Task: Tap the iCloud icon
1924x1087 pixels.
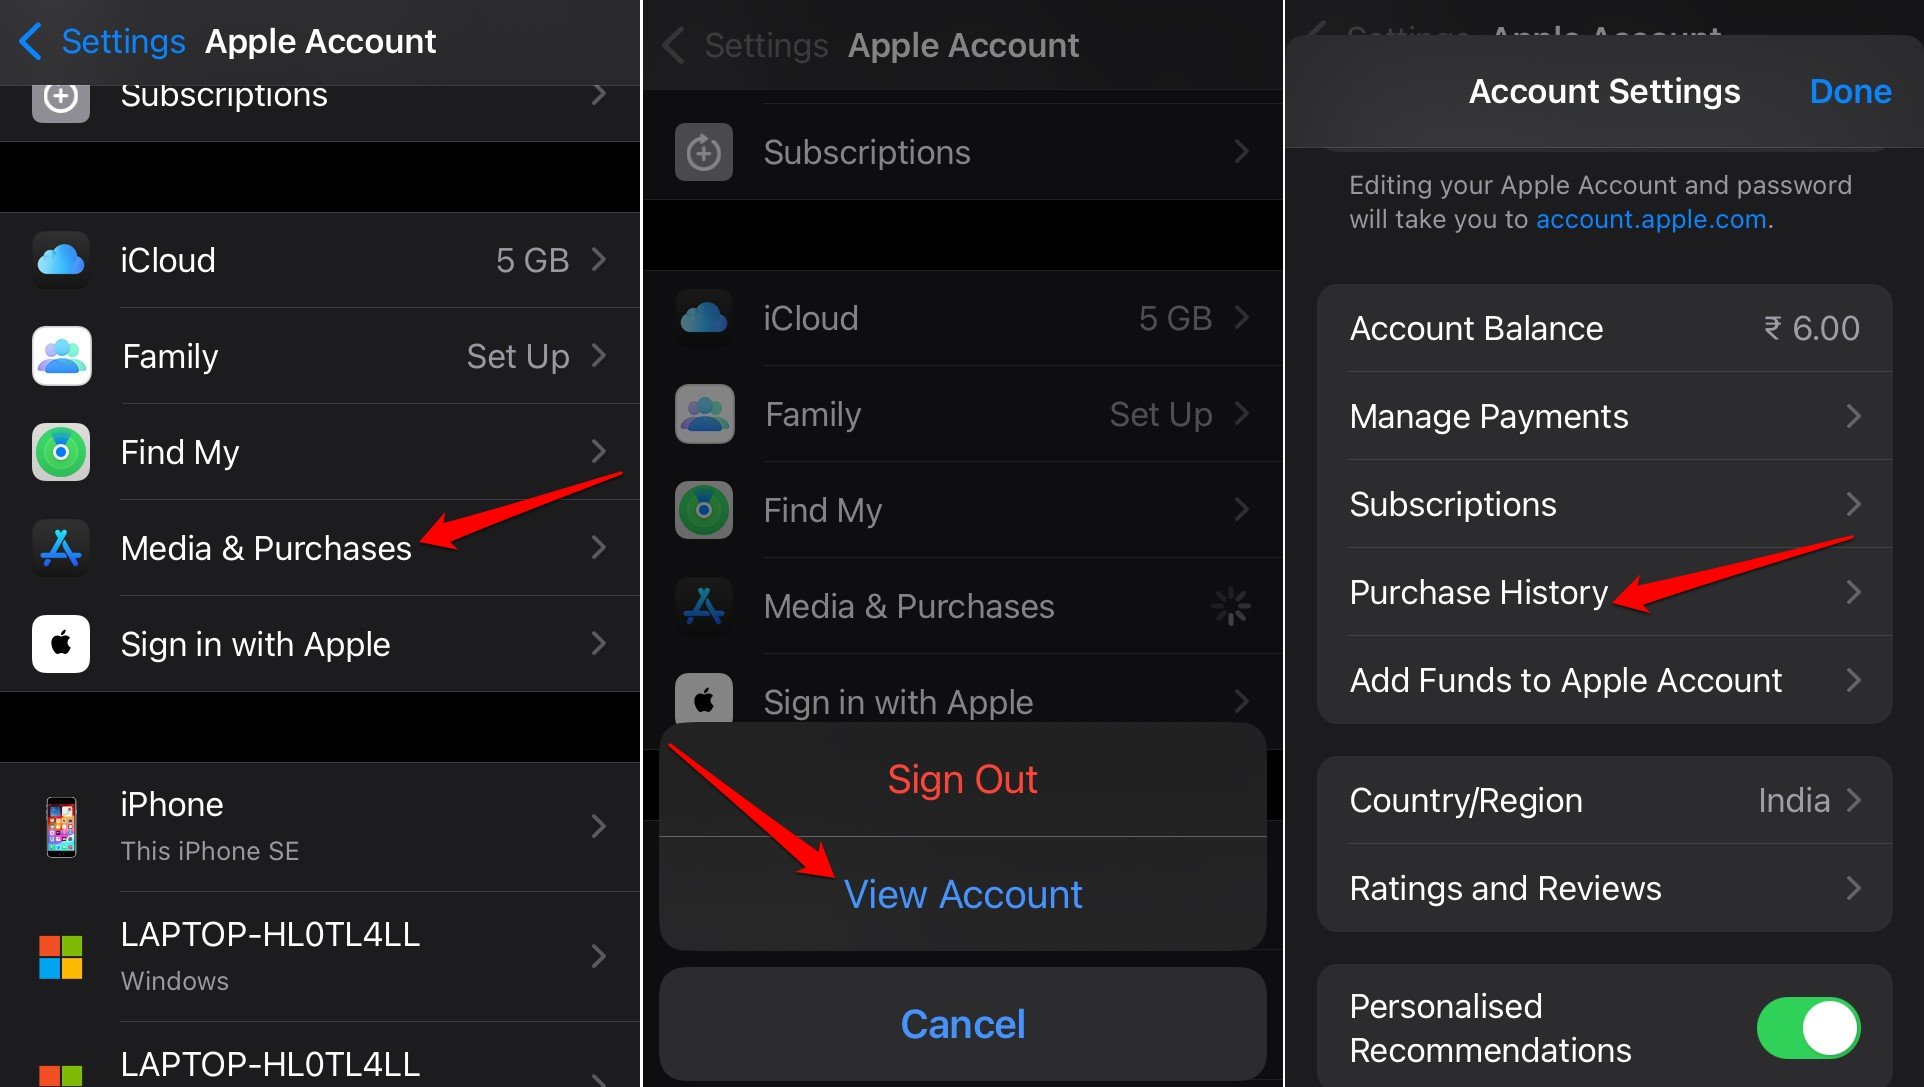Action: [61, 260]
